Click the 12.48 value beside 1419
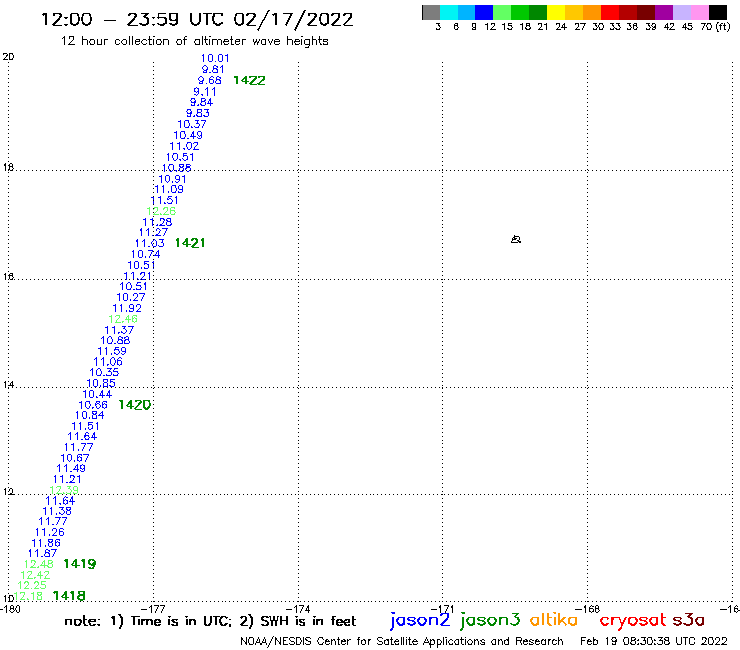The width and height of the screenshot is (740, 650). pyautogui.click(x=39, y=564)
